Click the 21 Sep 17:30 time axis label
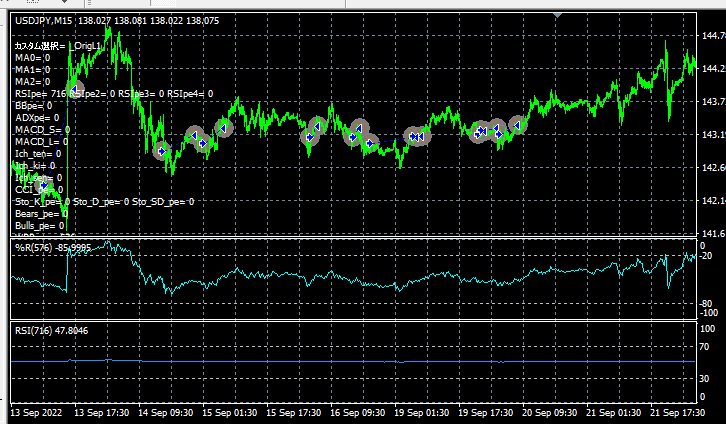This screenshot has width=726, height=424. pyautogui.click(x=678, y=412)
